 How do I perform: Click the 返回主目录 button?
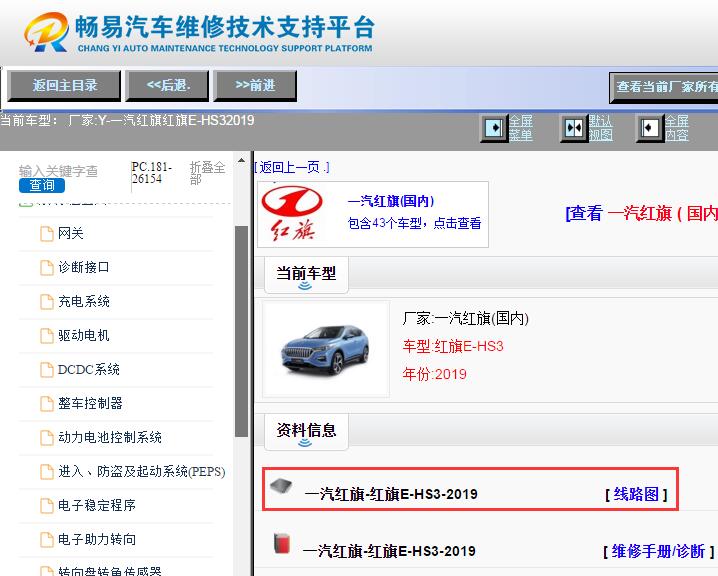64,86
